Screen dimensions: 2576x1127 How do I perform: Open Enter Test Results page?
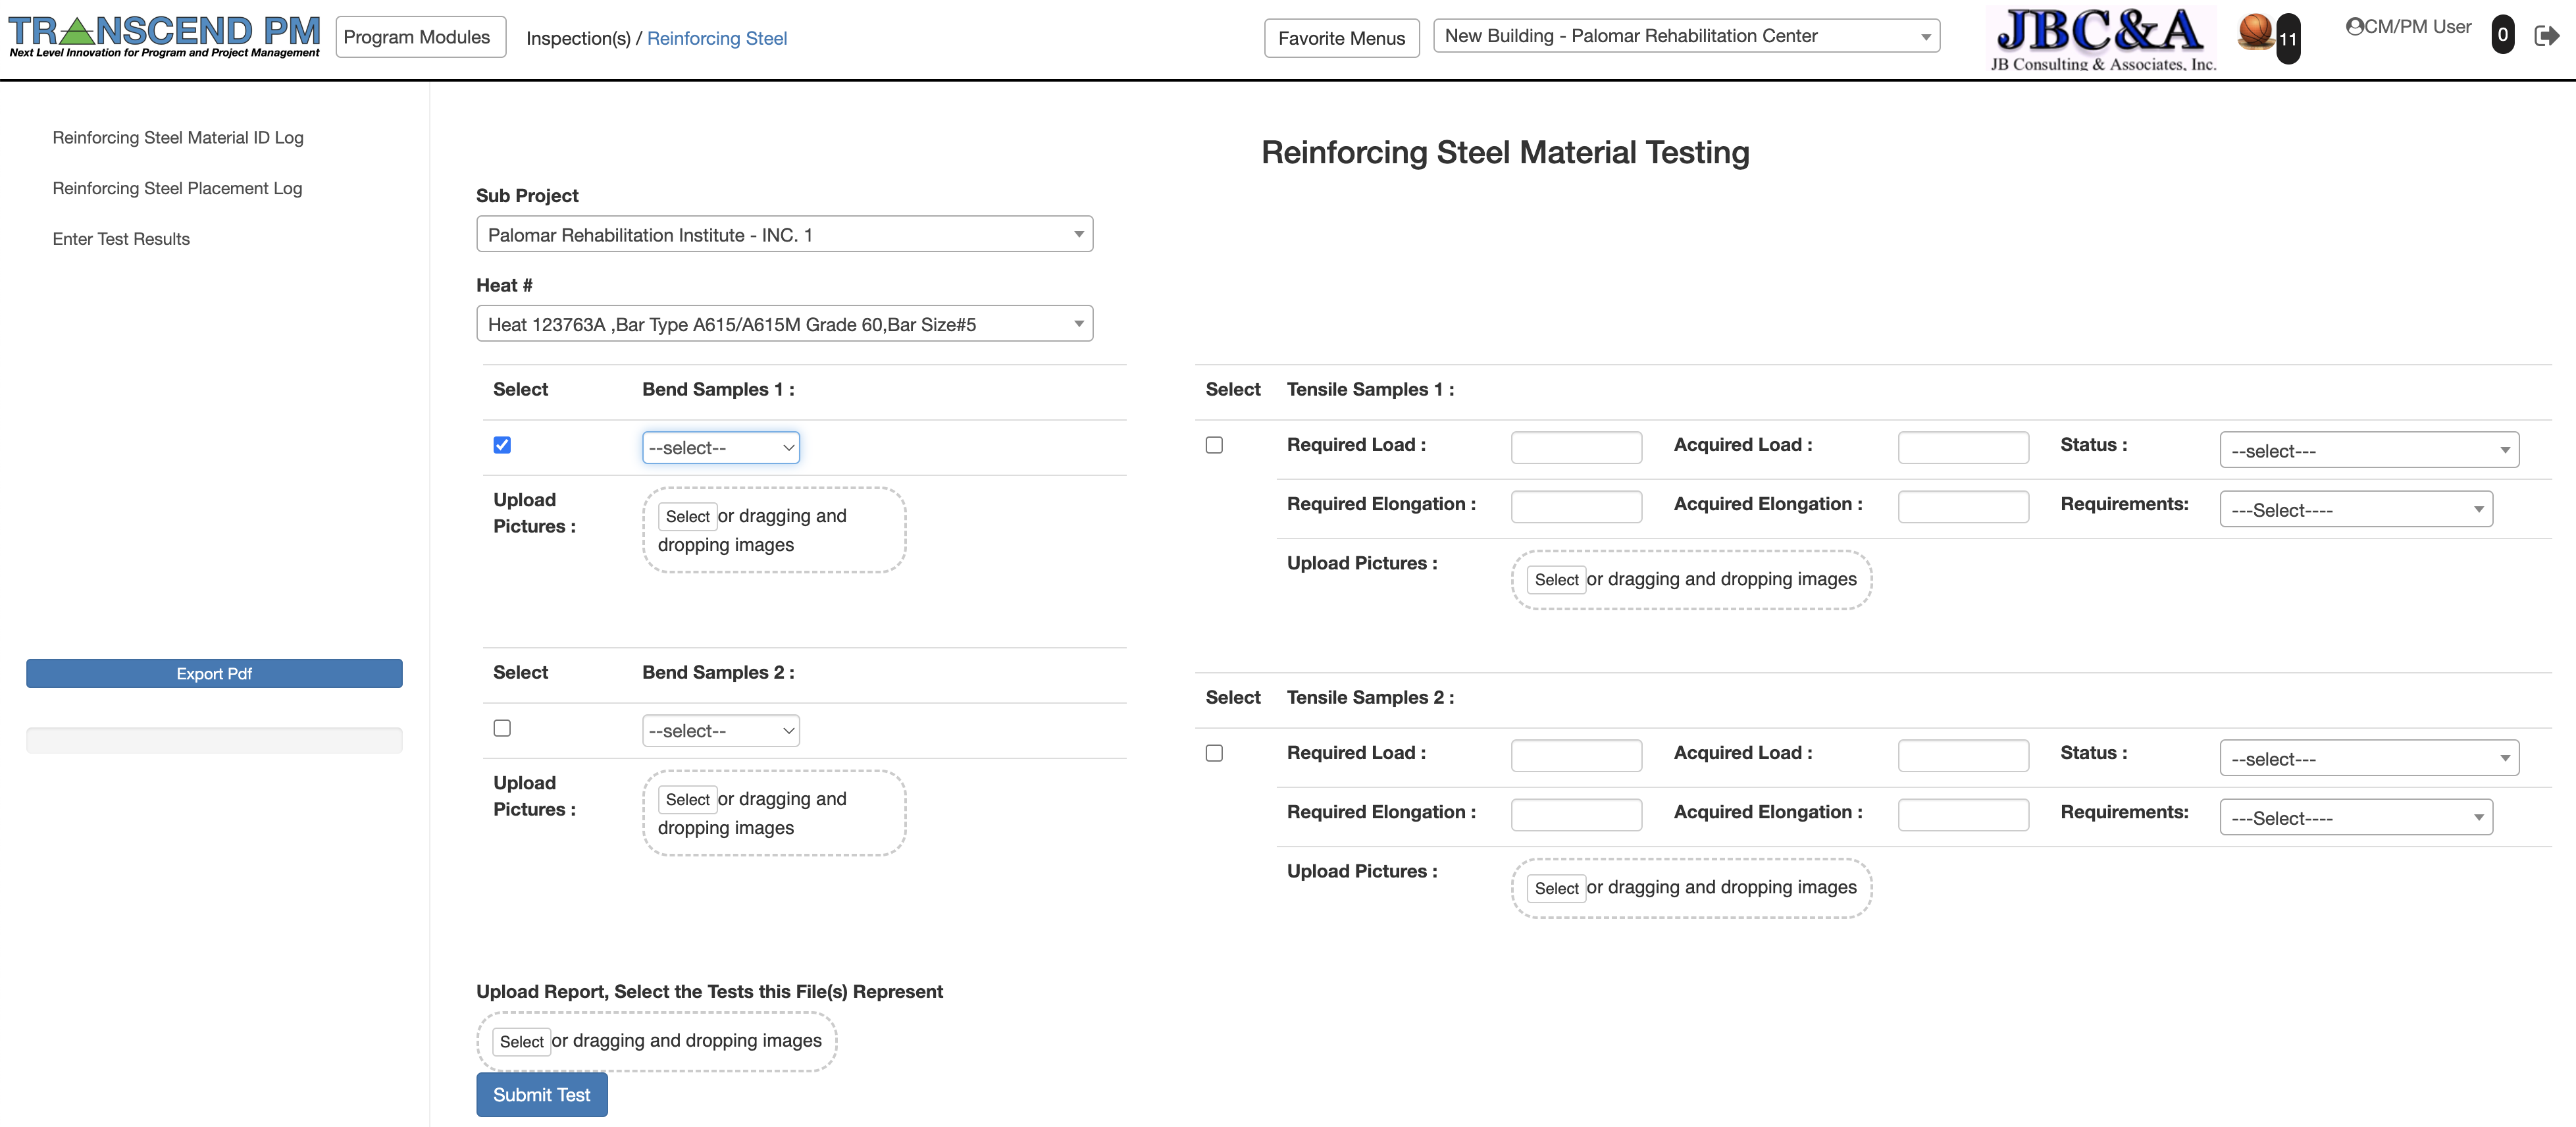tap(121, 239)
